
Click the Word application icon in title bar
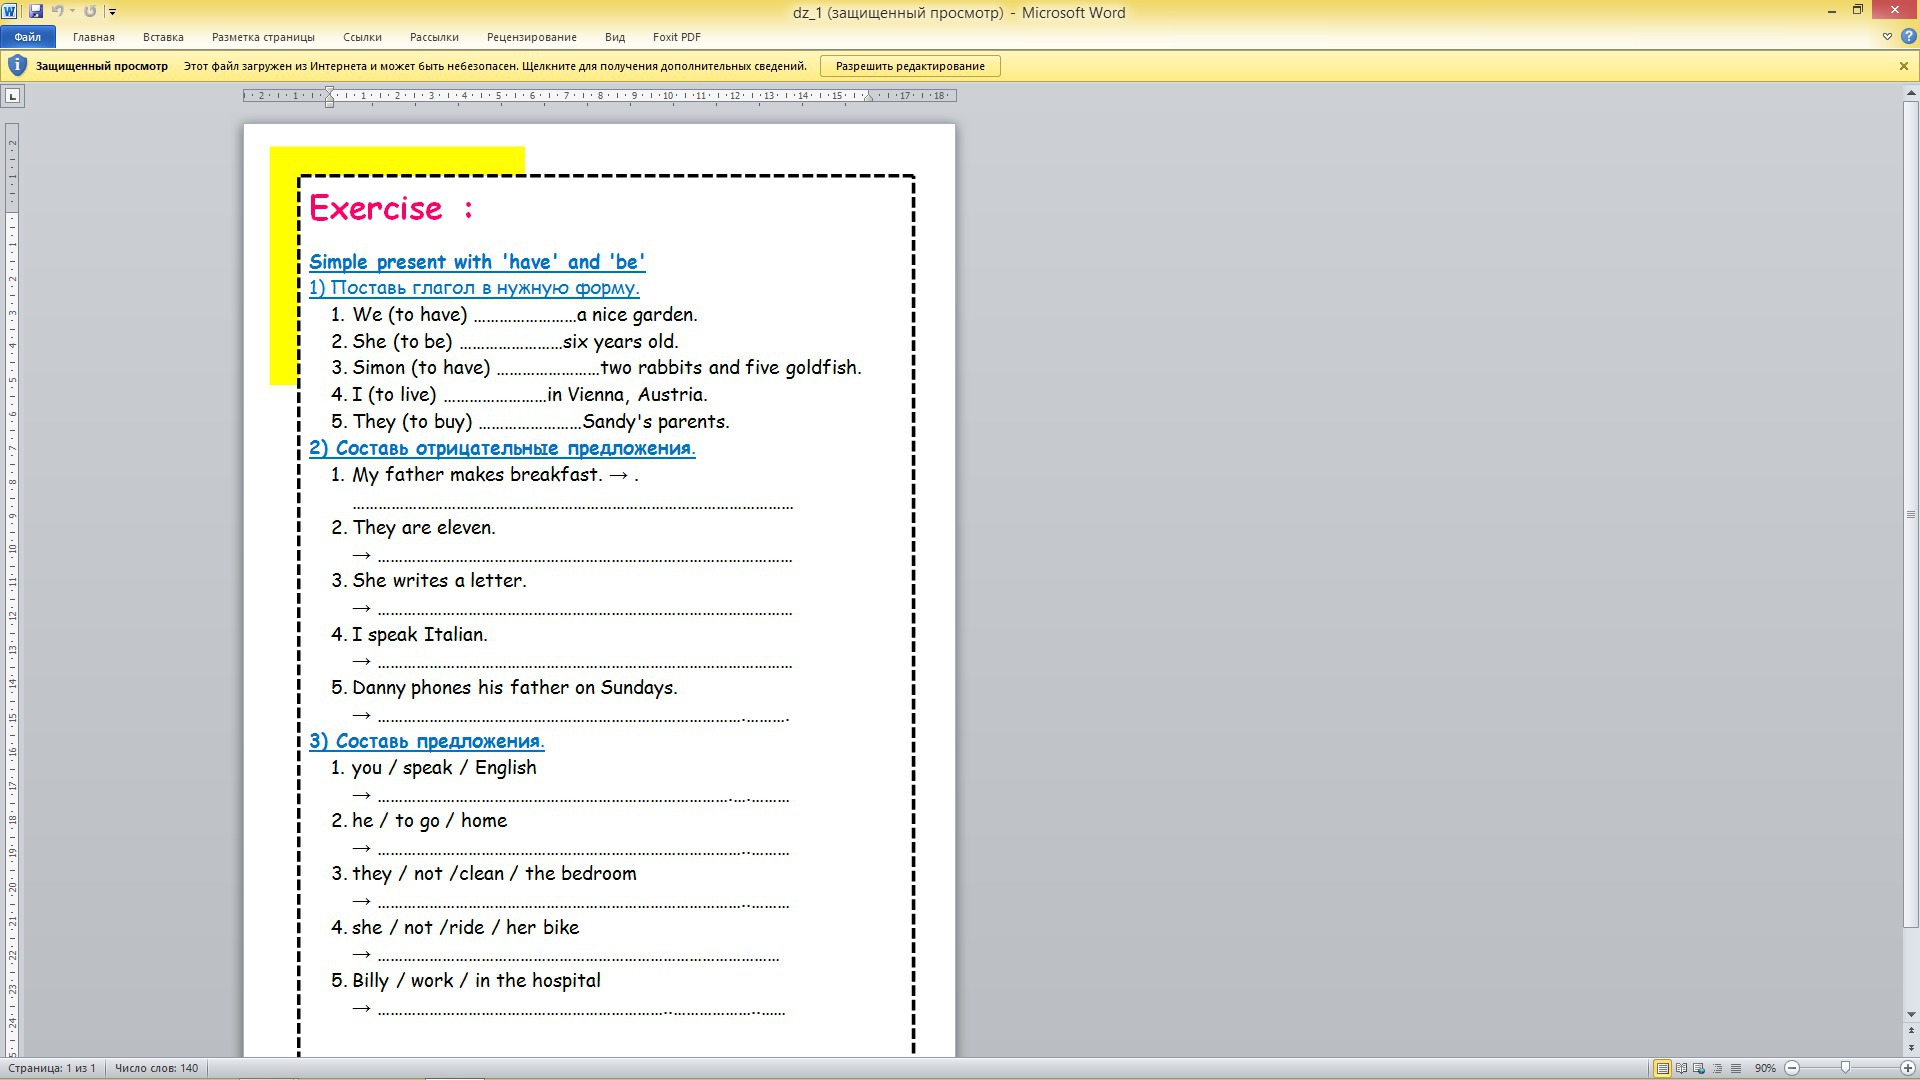pyautogui.click(x=10, y=11)
